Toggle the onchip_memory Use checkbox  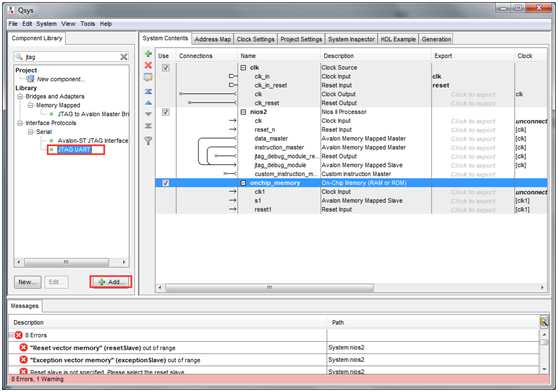(165, 183)
